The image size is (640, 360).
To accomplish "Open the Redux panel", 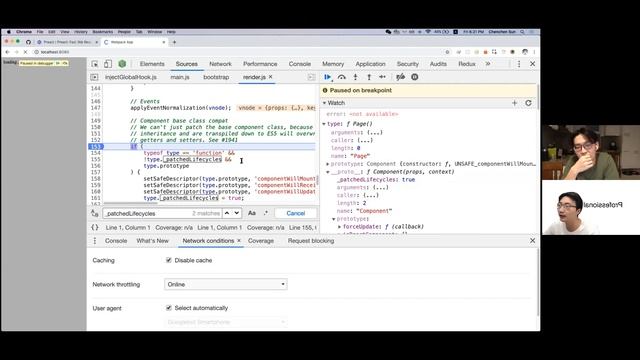I will [467, 64].
